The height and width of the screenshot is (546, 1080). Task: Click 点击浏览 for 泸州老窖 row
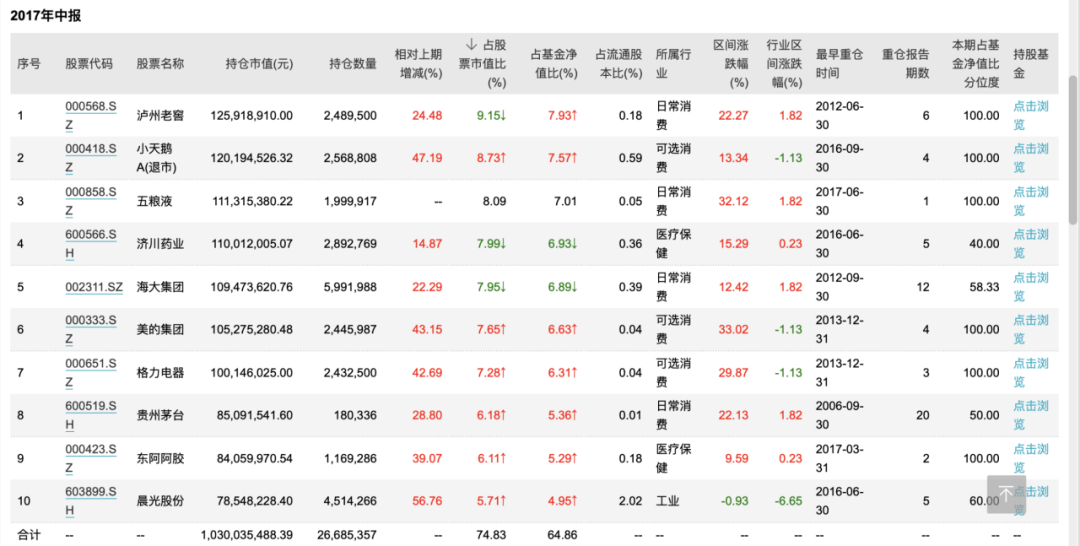click(x=1030, y=115)
